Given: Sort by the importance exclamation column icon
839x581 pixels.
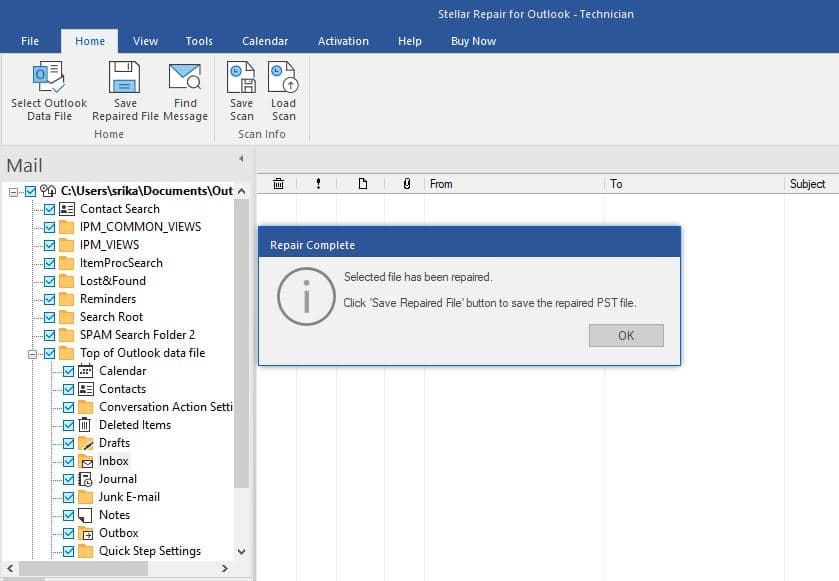Looking at the screenshot, I should [318, 184].
